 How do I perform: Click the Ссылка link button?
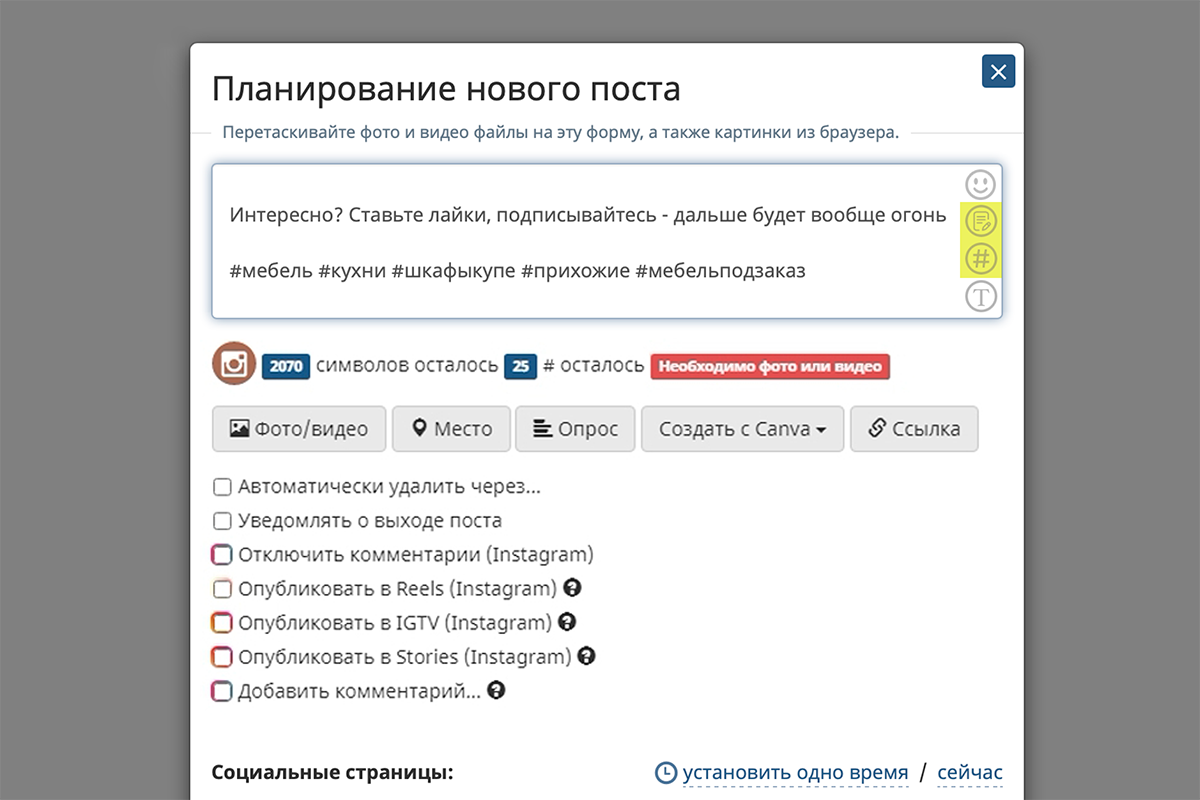coord(914,429)
